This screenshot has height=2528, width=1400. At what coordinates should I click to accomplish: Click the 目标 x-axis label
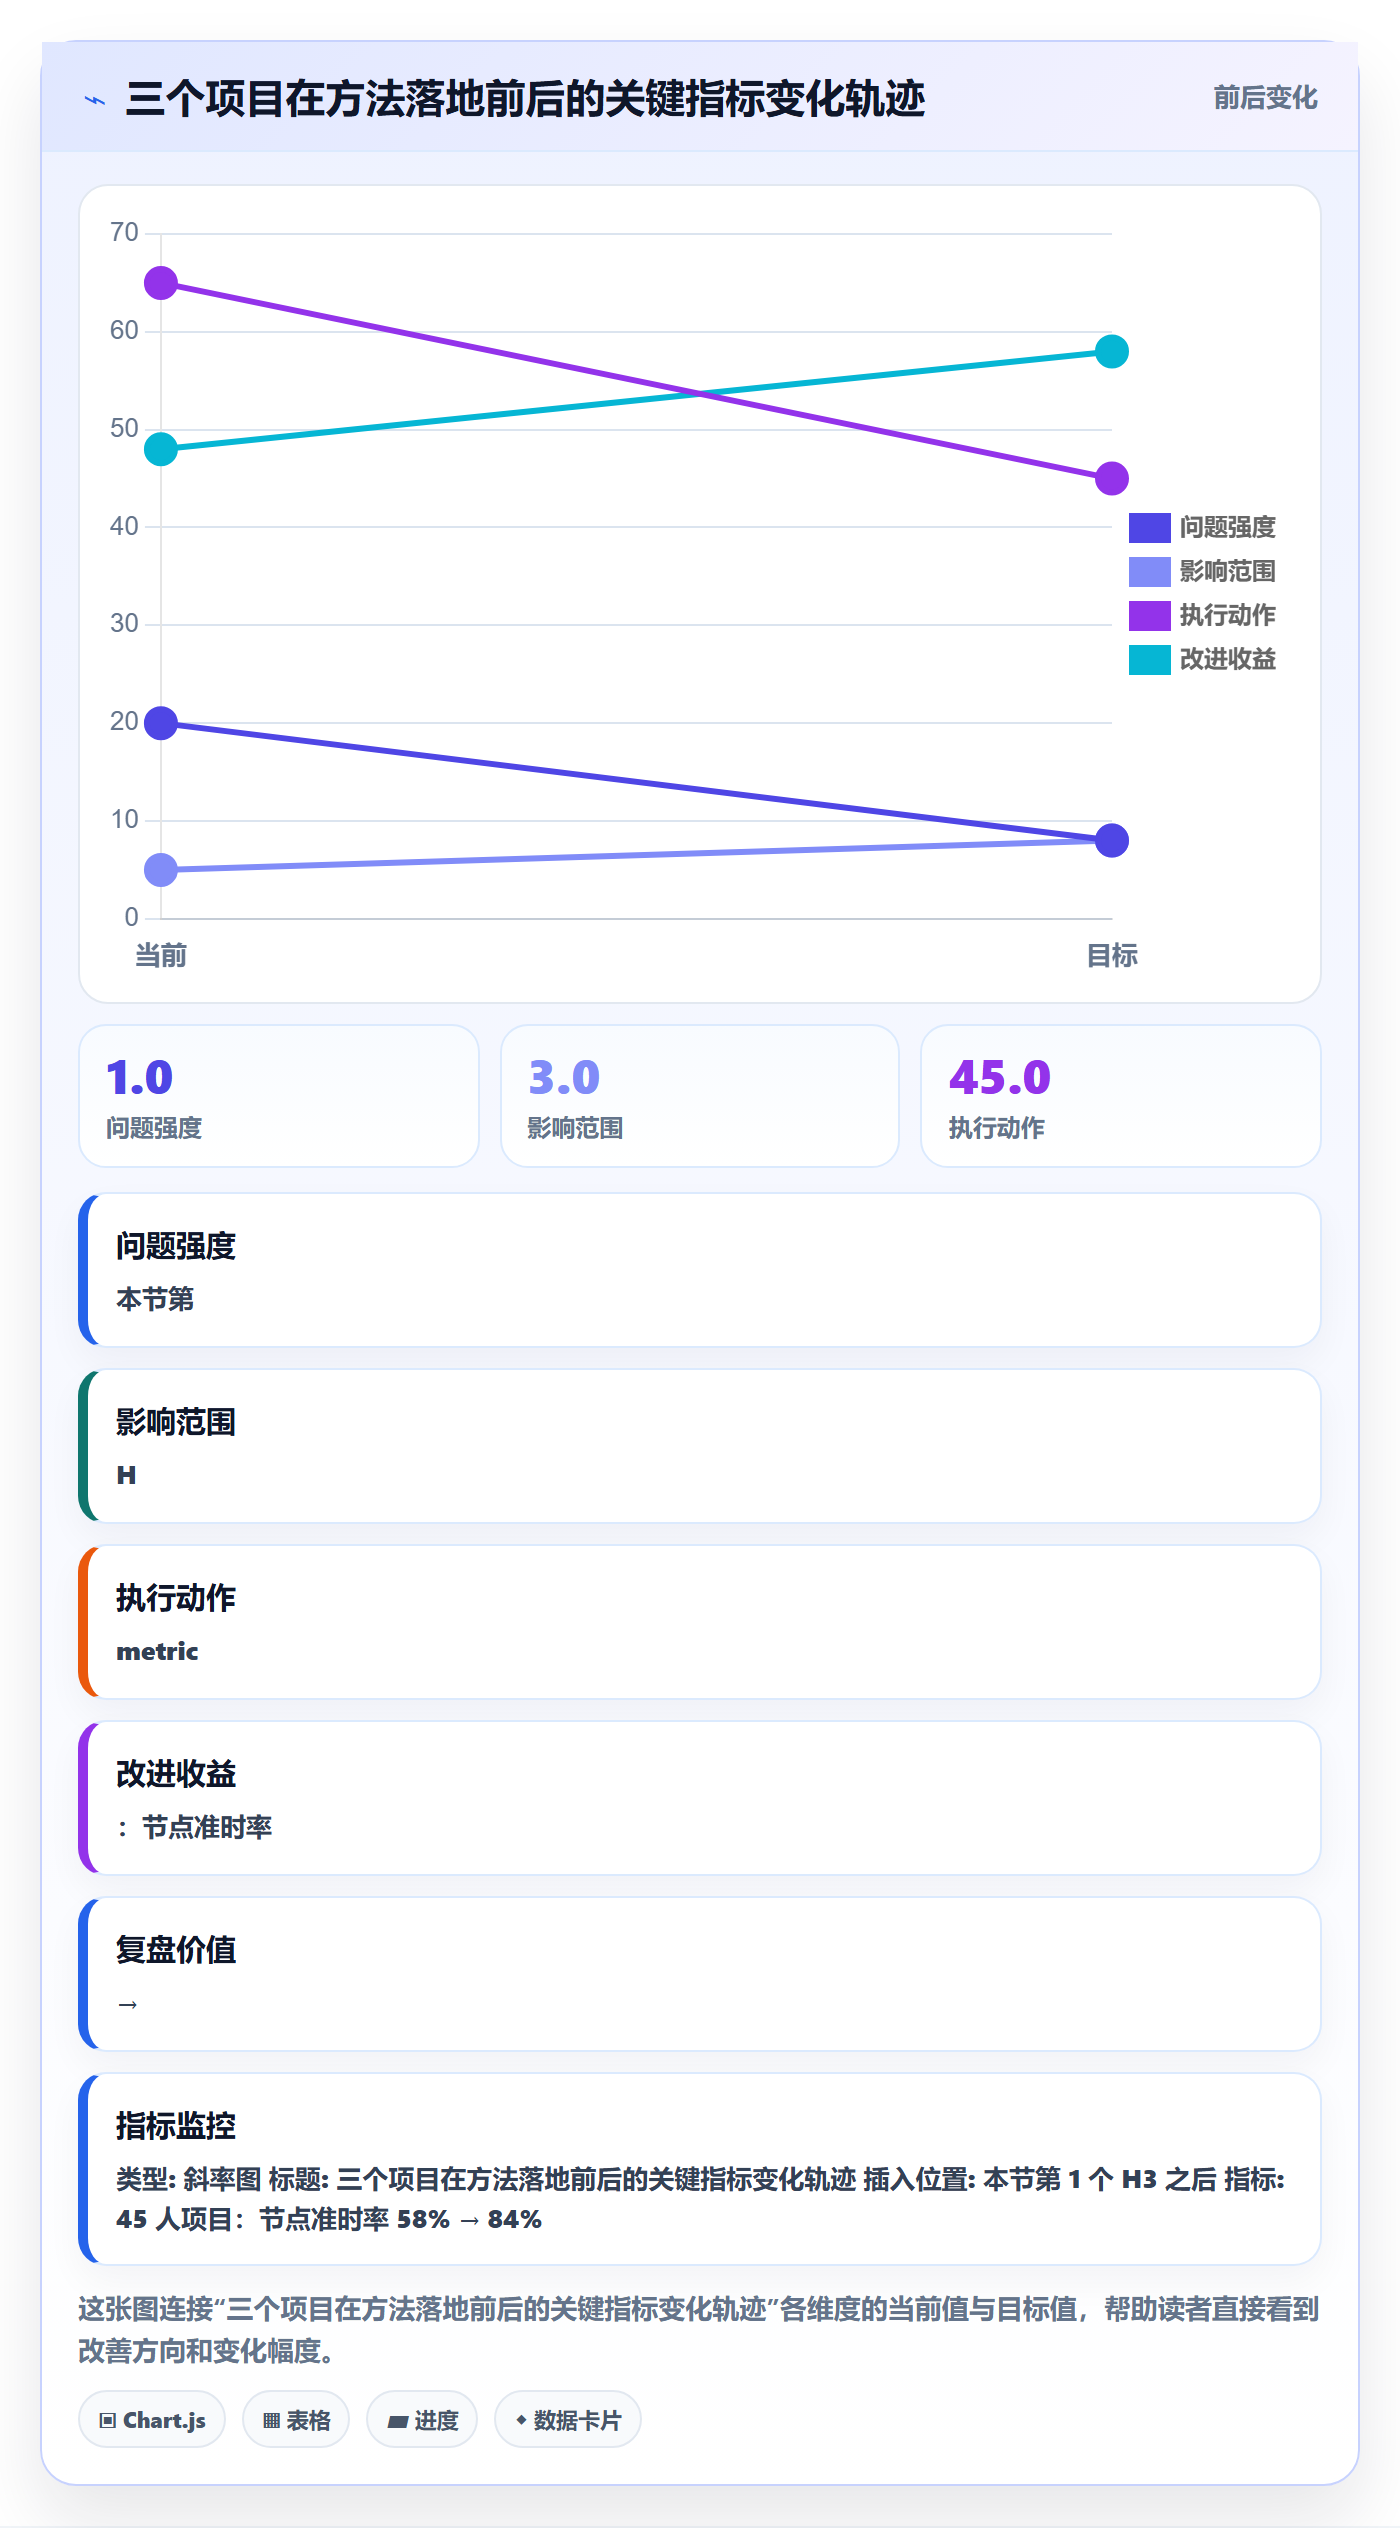coord(1112,956)
